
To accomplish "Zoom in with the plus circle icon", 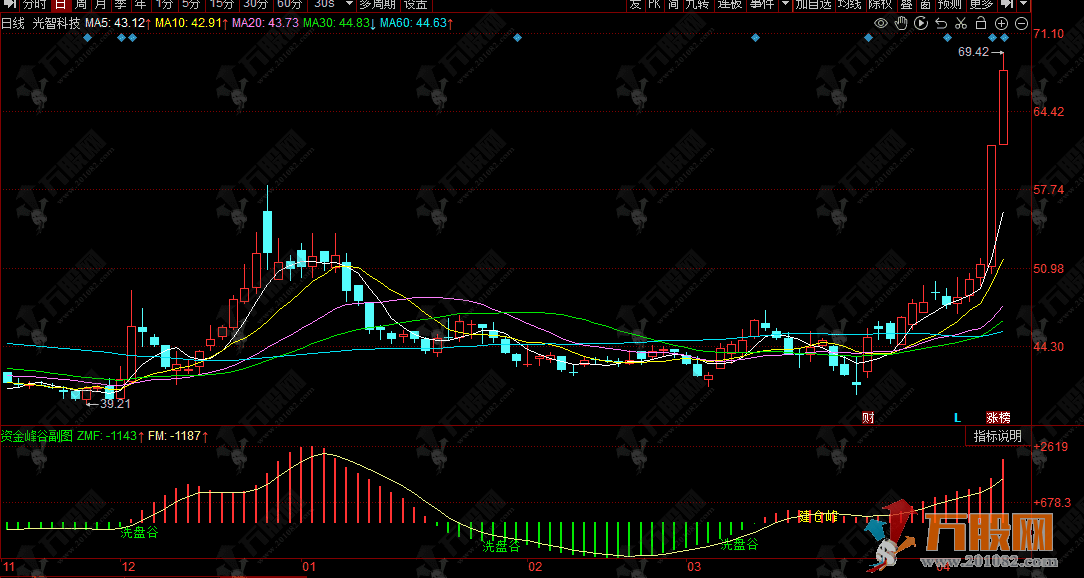I will point(1002,22).
